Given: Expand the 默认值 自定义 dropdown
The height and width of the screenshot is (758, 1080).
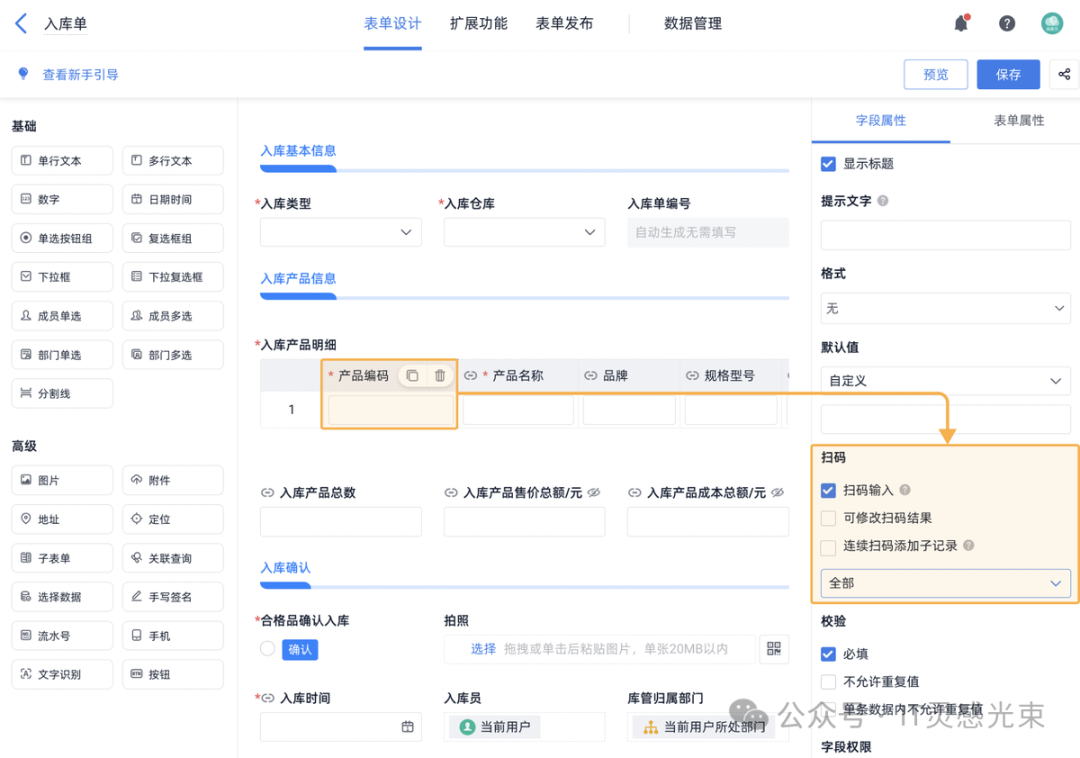Looking at the screenshot, I should tap(945, 381).
